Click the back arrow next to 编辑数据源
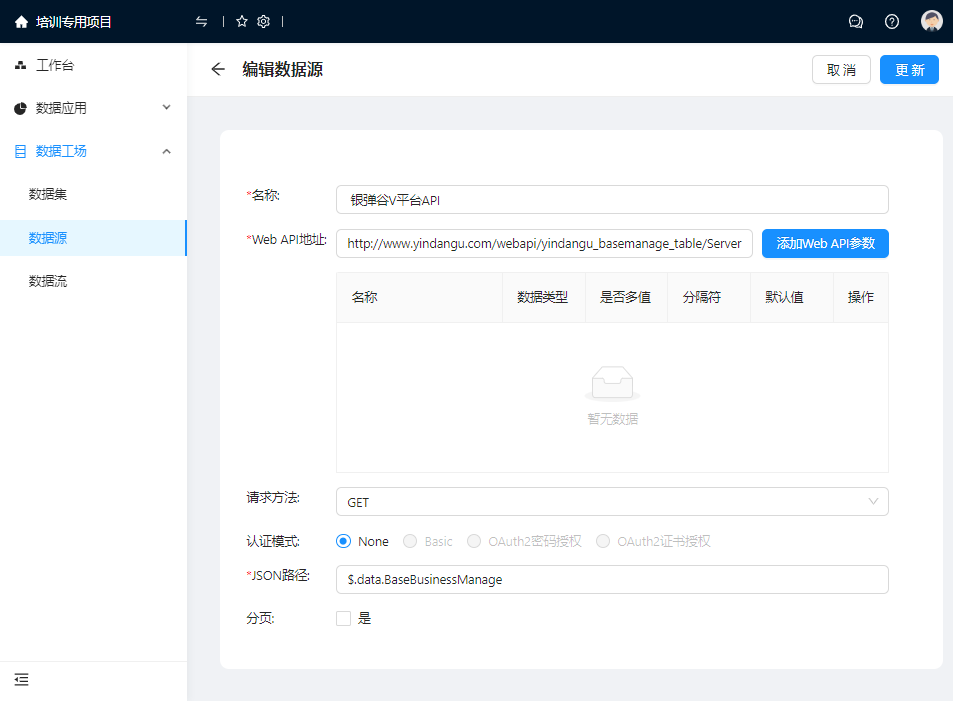 click(x=218, y=69)
